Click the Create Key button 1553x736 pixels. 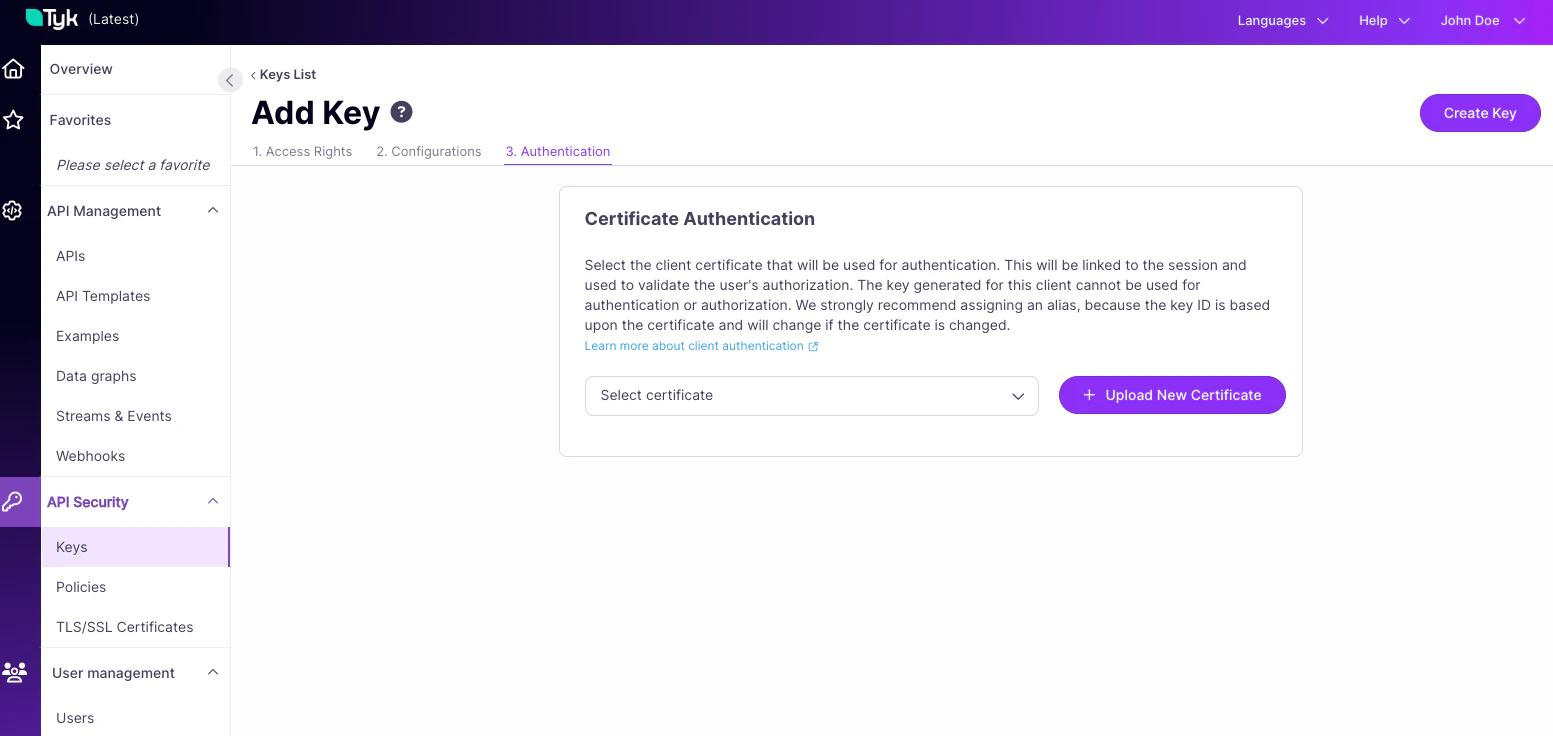(x=1480, y=113)
